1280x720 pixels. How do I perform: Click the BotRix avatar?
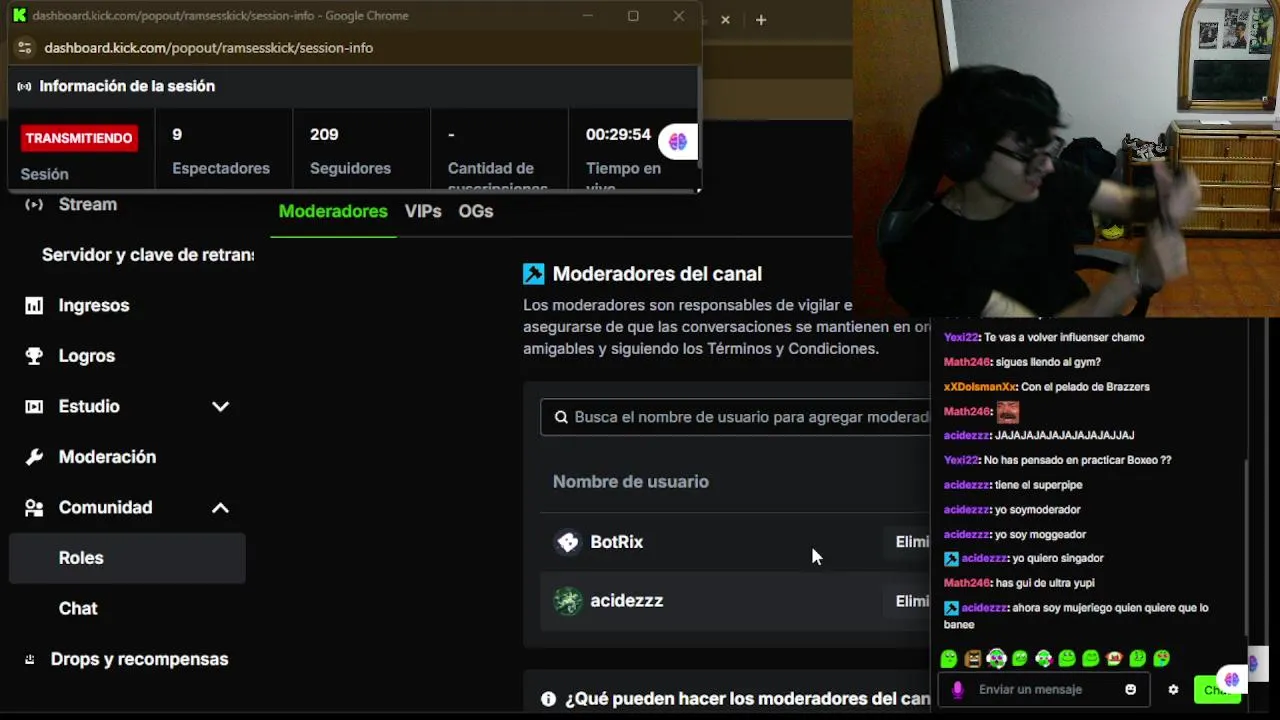(568, 542)
